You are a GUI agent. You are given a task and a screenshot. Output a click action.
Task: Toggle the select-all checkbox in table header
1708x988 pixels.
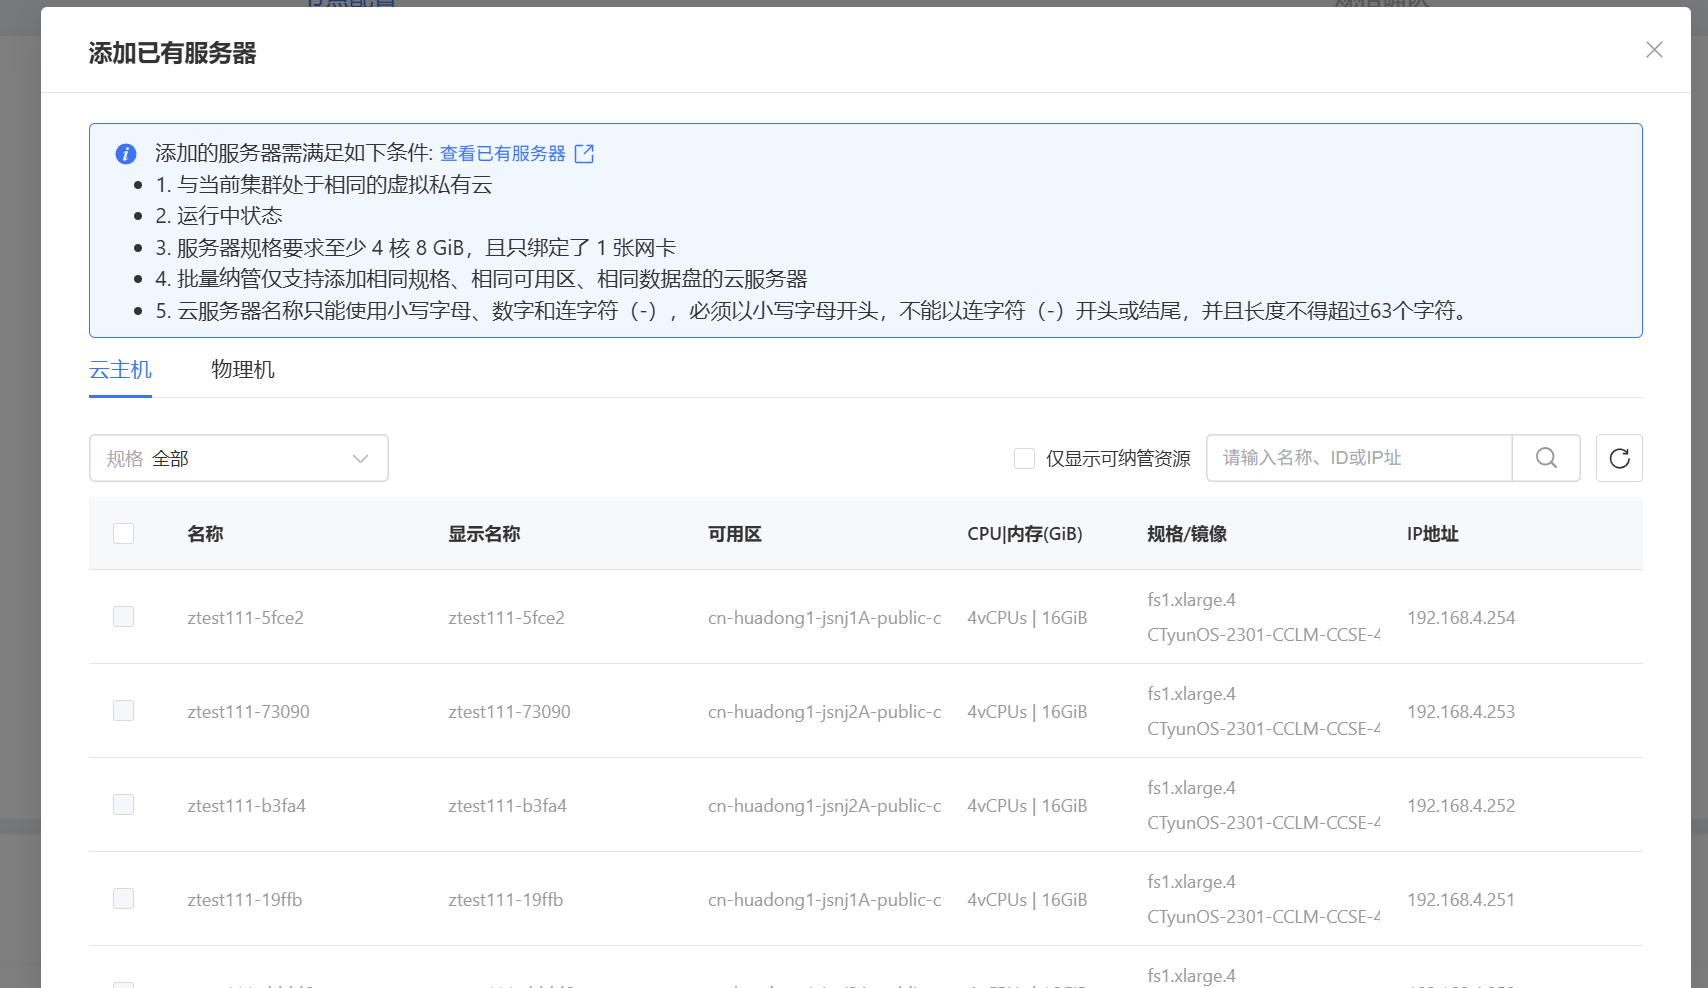pos(124,534)
